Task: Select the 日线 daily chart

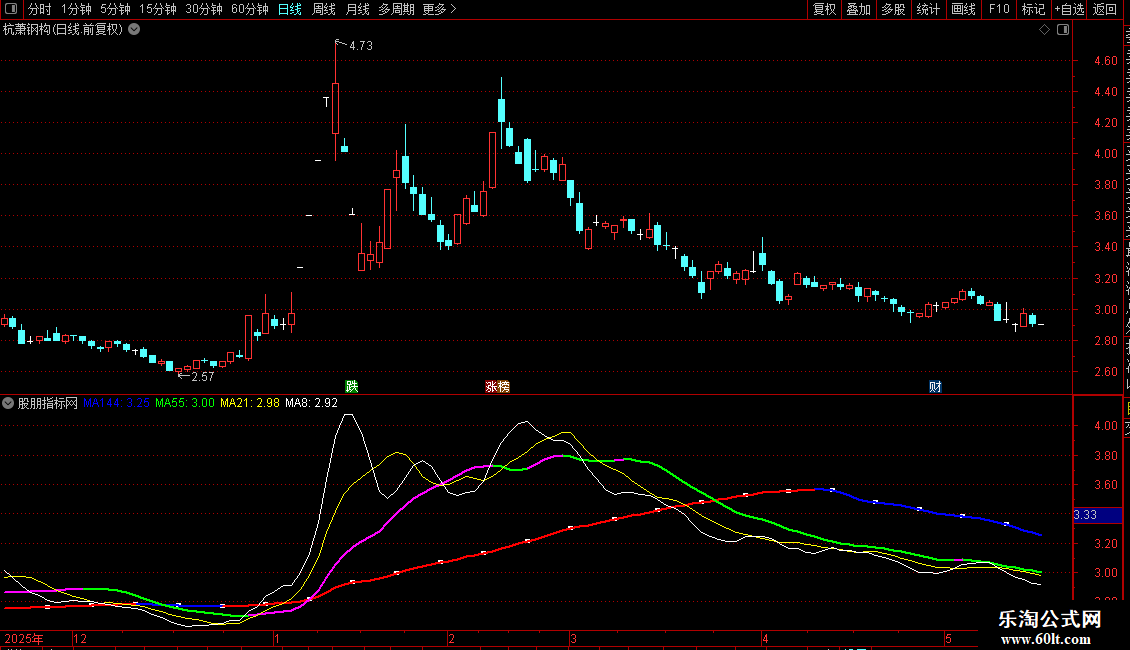Action: click(290, 9)
